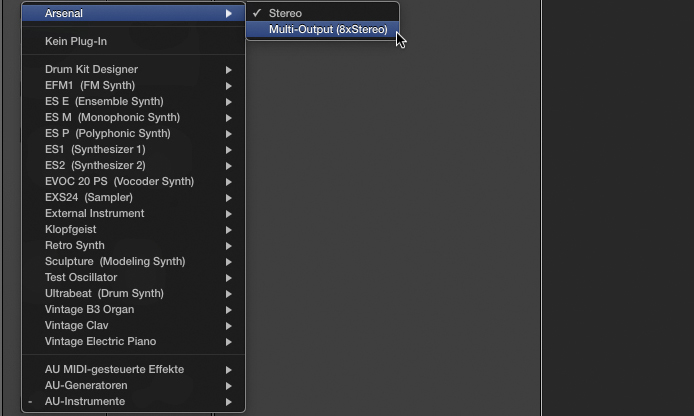
Task: Expand submenu arrow beside Arsenal
Action: (229, 14)
